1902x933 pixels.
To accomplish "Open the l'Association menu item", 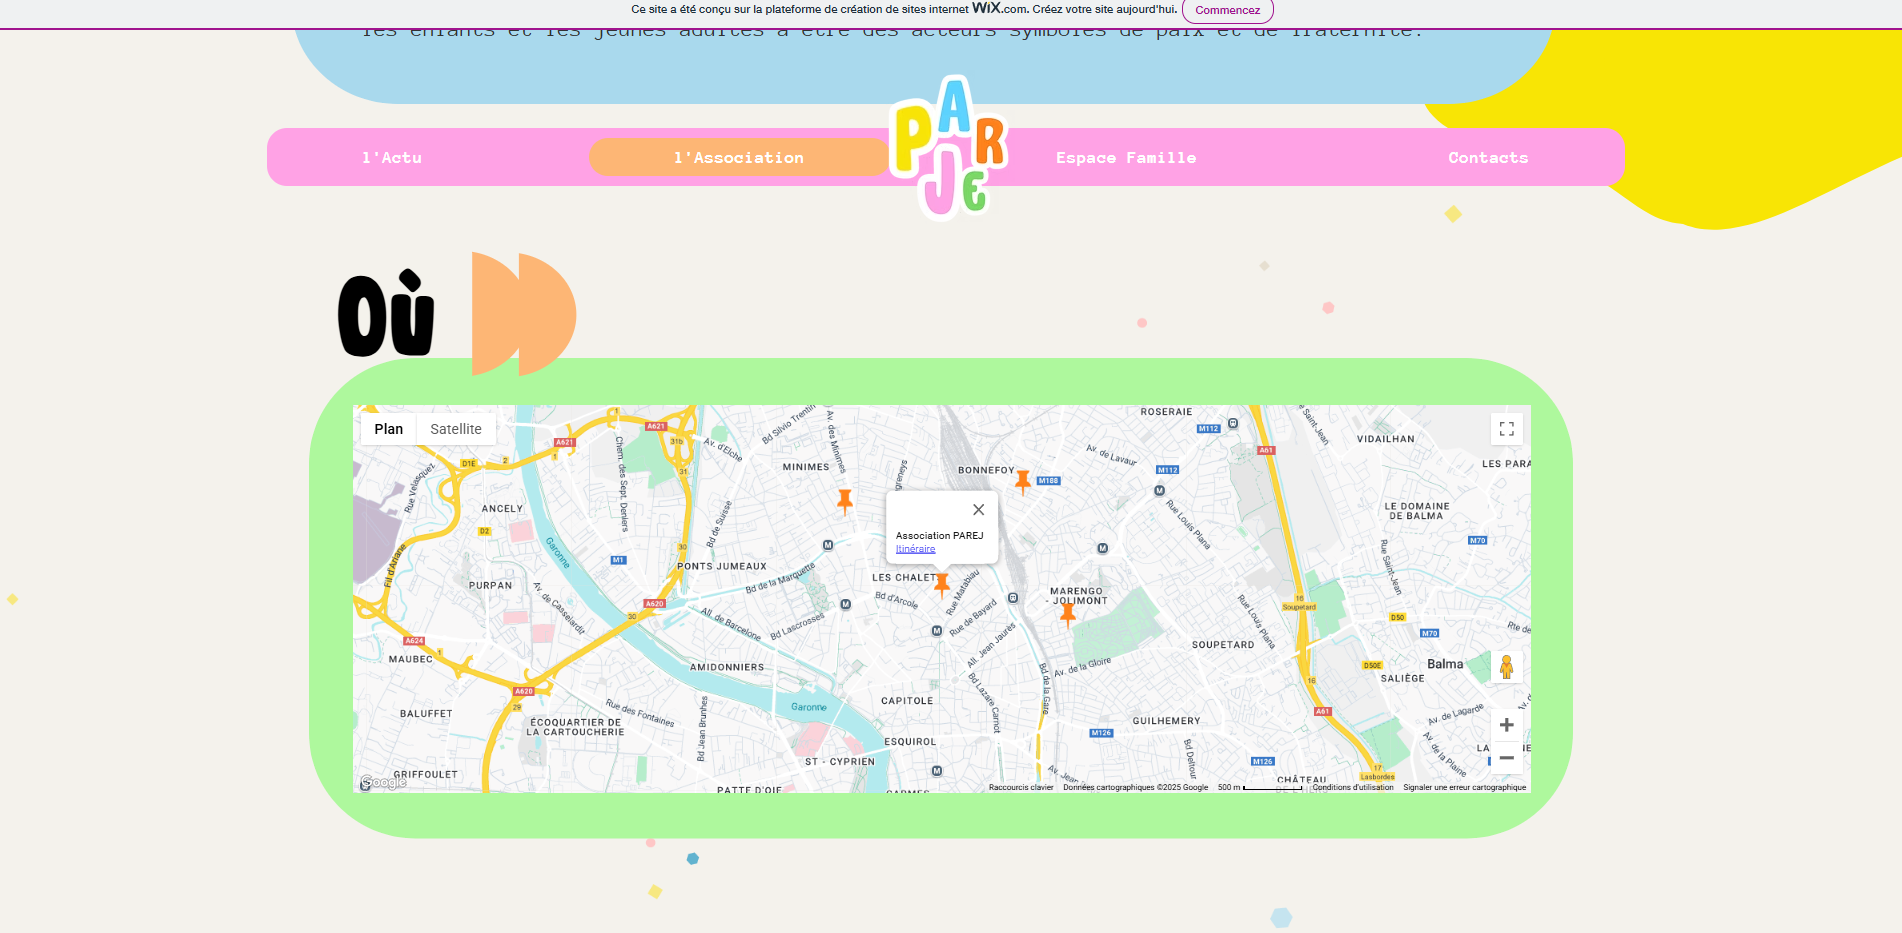I will pyautogui.click(x=738, y=158).
